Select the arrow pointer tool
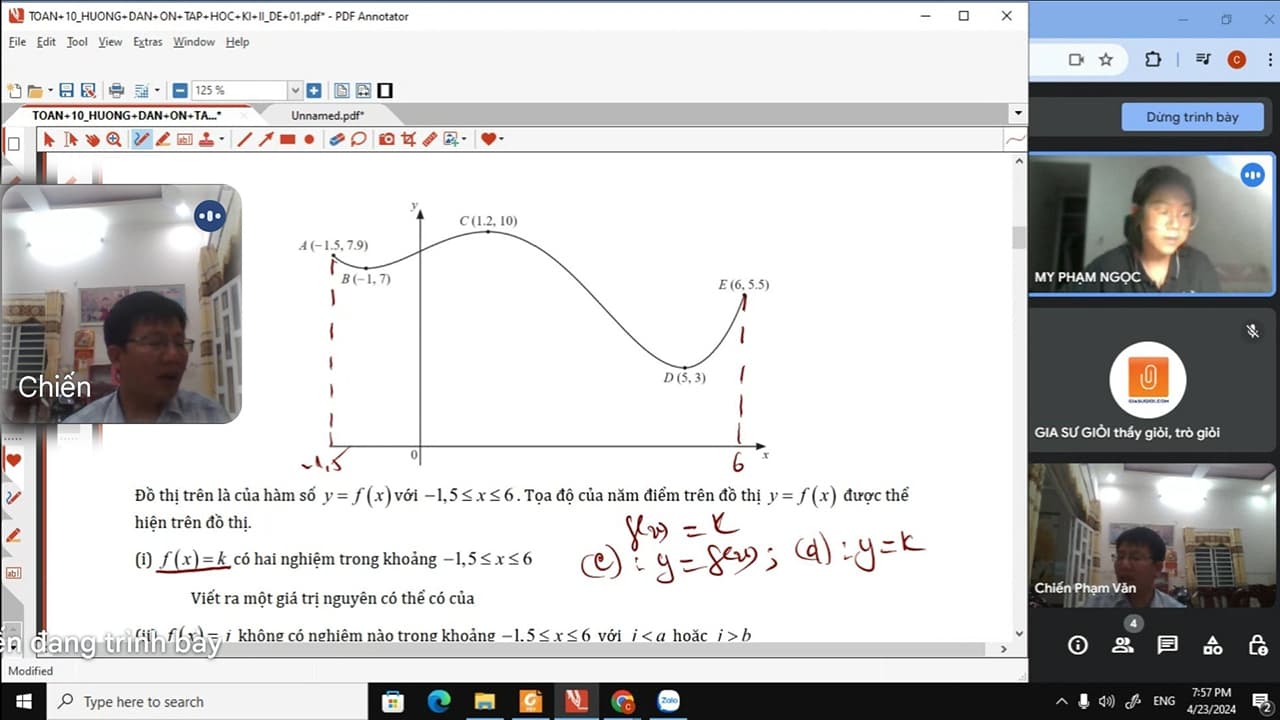The height and width of the screenshot is (720, 1280). [49, 139]
